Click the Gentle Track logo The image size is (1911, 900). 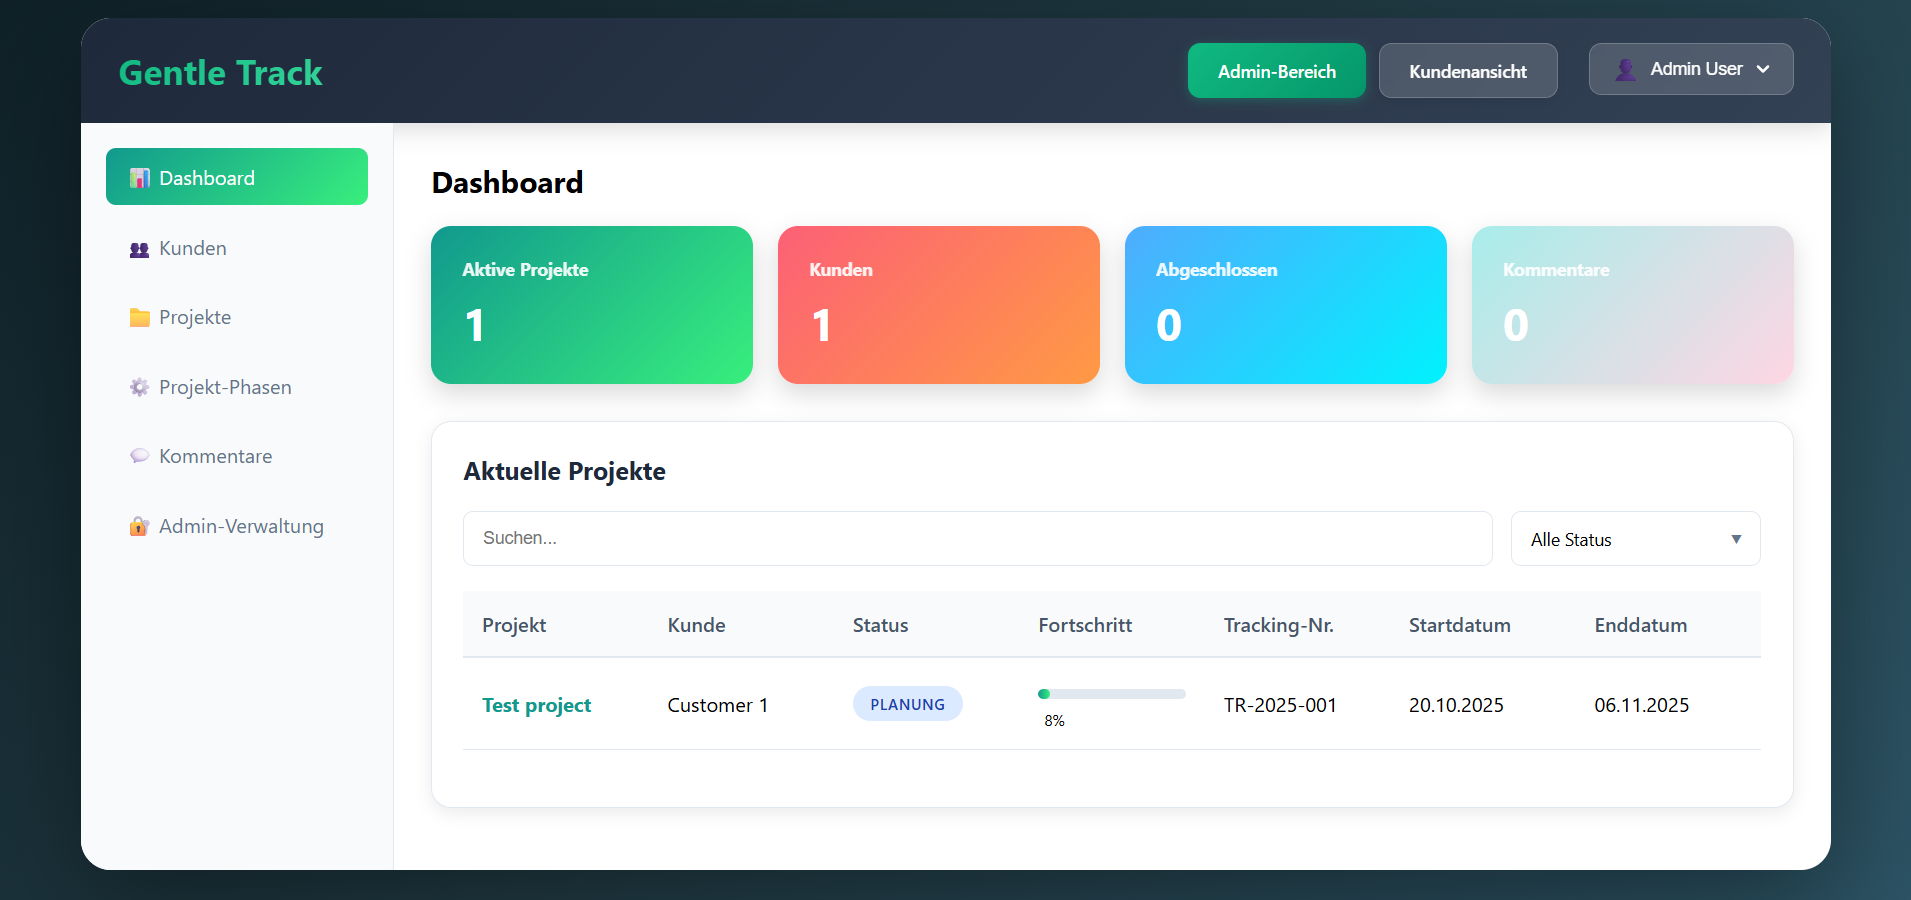(220, 73)
